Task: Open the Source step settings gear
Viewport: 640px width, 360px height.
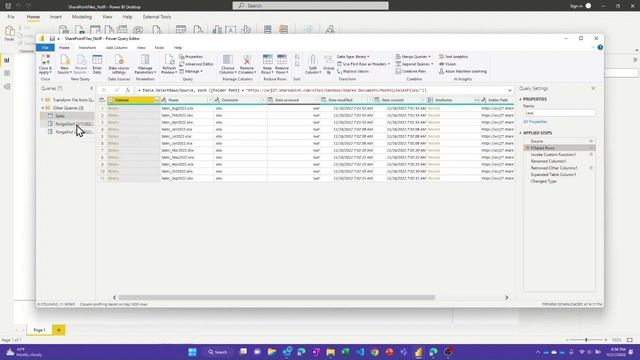Action: pyautogui.click(x=591, y=141)
